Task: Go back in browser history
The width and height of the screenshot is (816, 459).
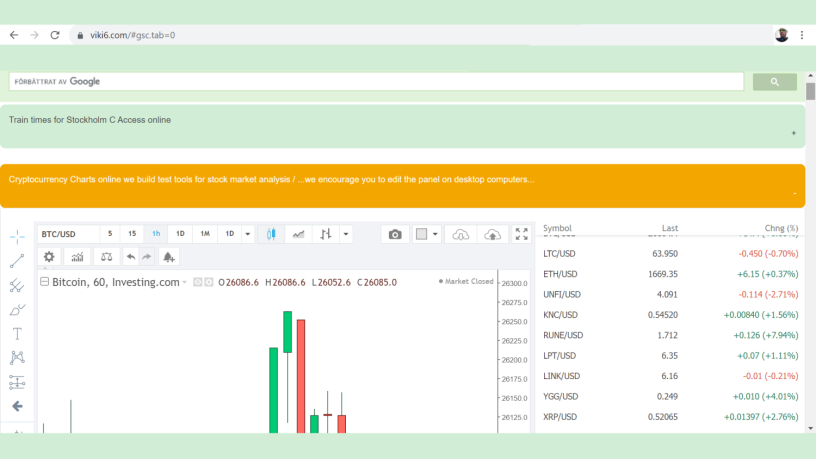Action: coord(14,35)
